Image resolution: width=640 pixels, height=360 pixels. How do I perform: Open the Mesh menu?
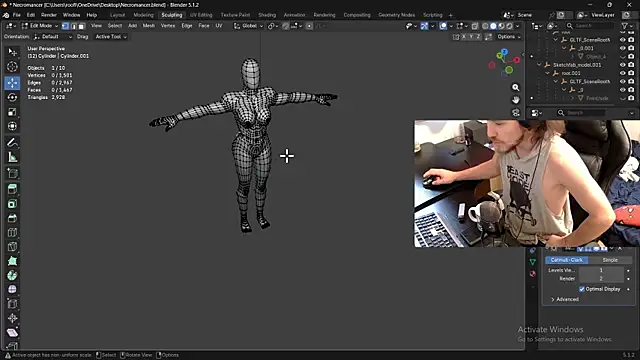149,26
